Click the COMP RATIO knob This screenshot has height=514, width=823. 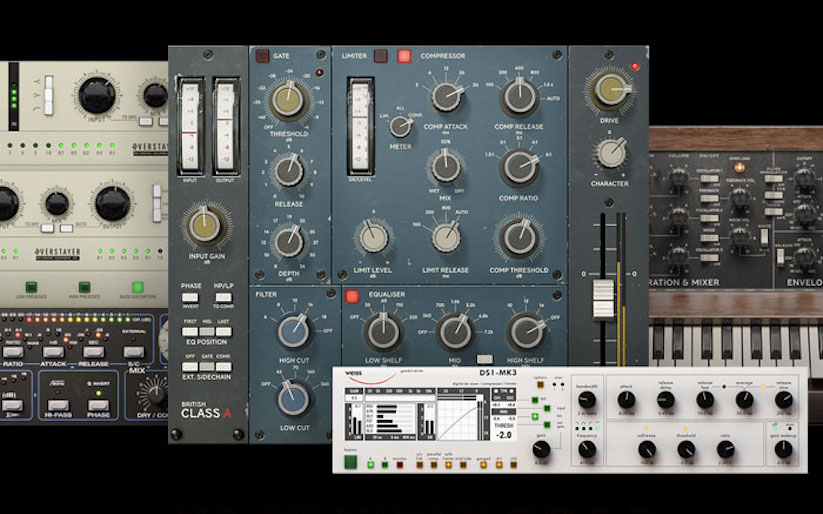pos(519,166)
